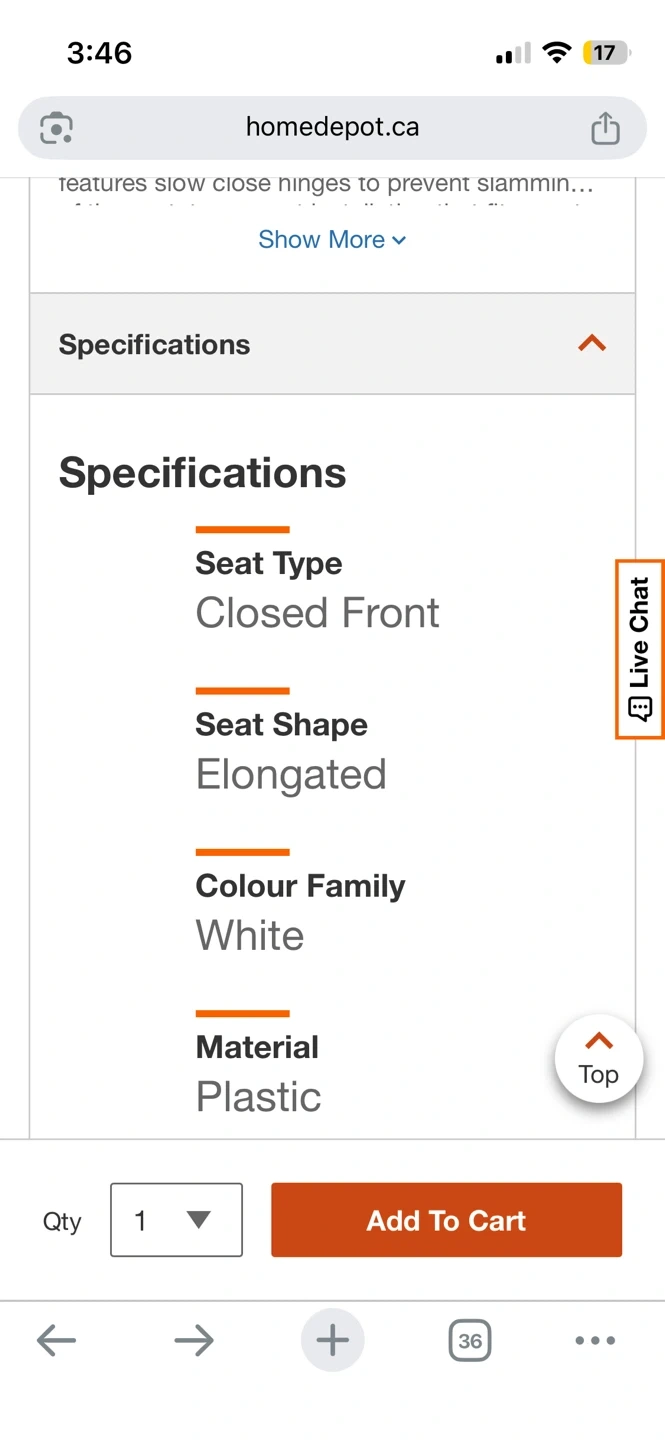
Task: Go forward with the right arrow
Action: [x=194, y=1341]
